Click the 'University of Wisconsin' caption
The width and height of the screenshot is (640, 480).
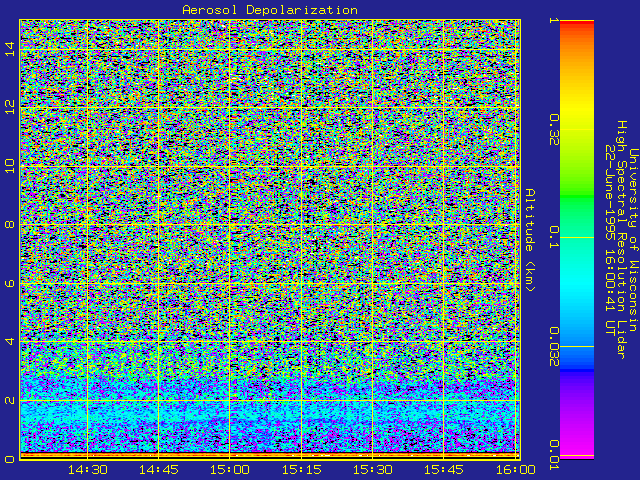pos(633,240)
